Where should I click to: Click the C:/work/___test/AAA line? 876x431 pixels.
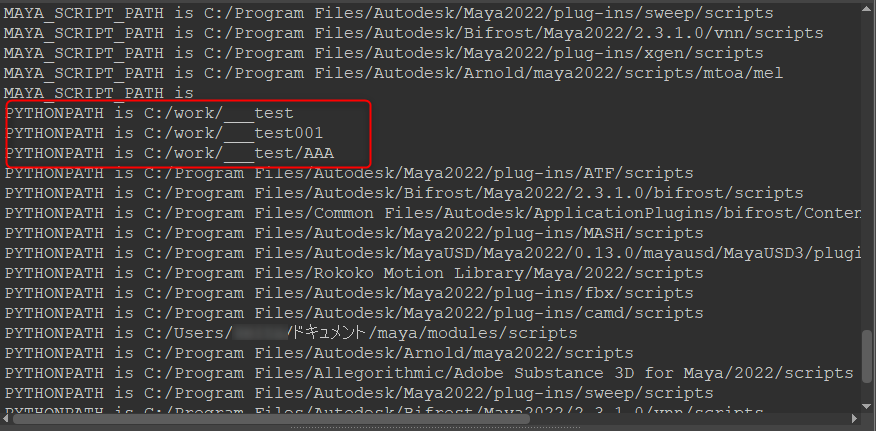tap(169, 153)
